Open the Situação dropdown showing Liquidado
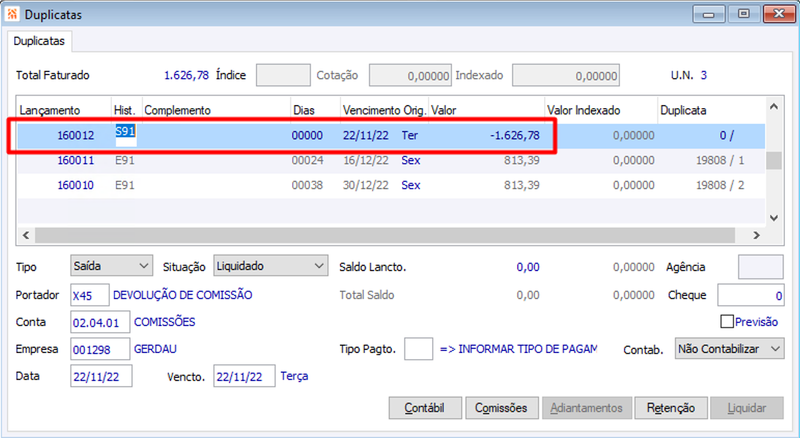The image size is (800, 438). coord(270,266)
